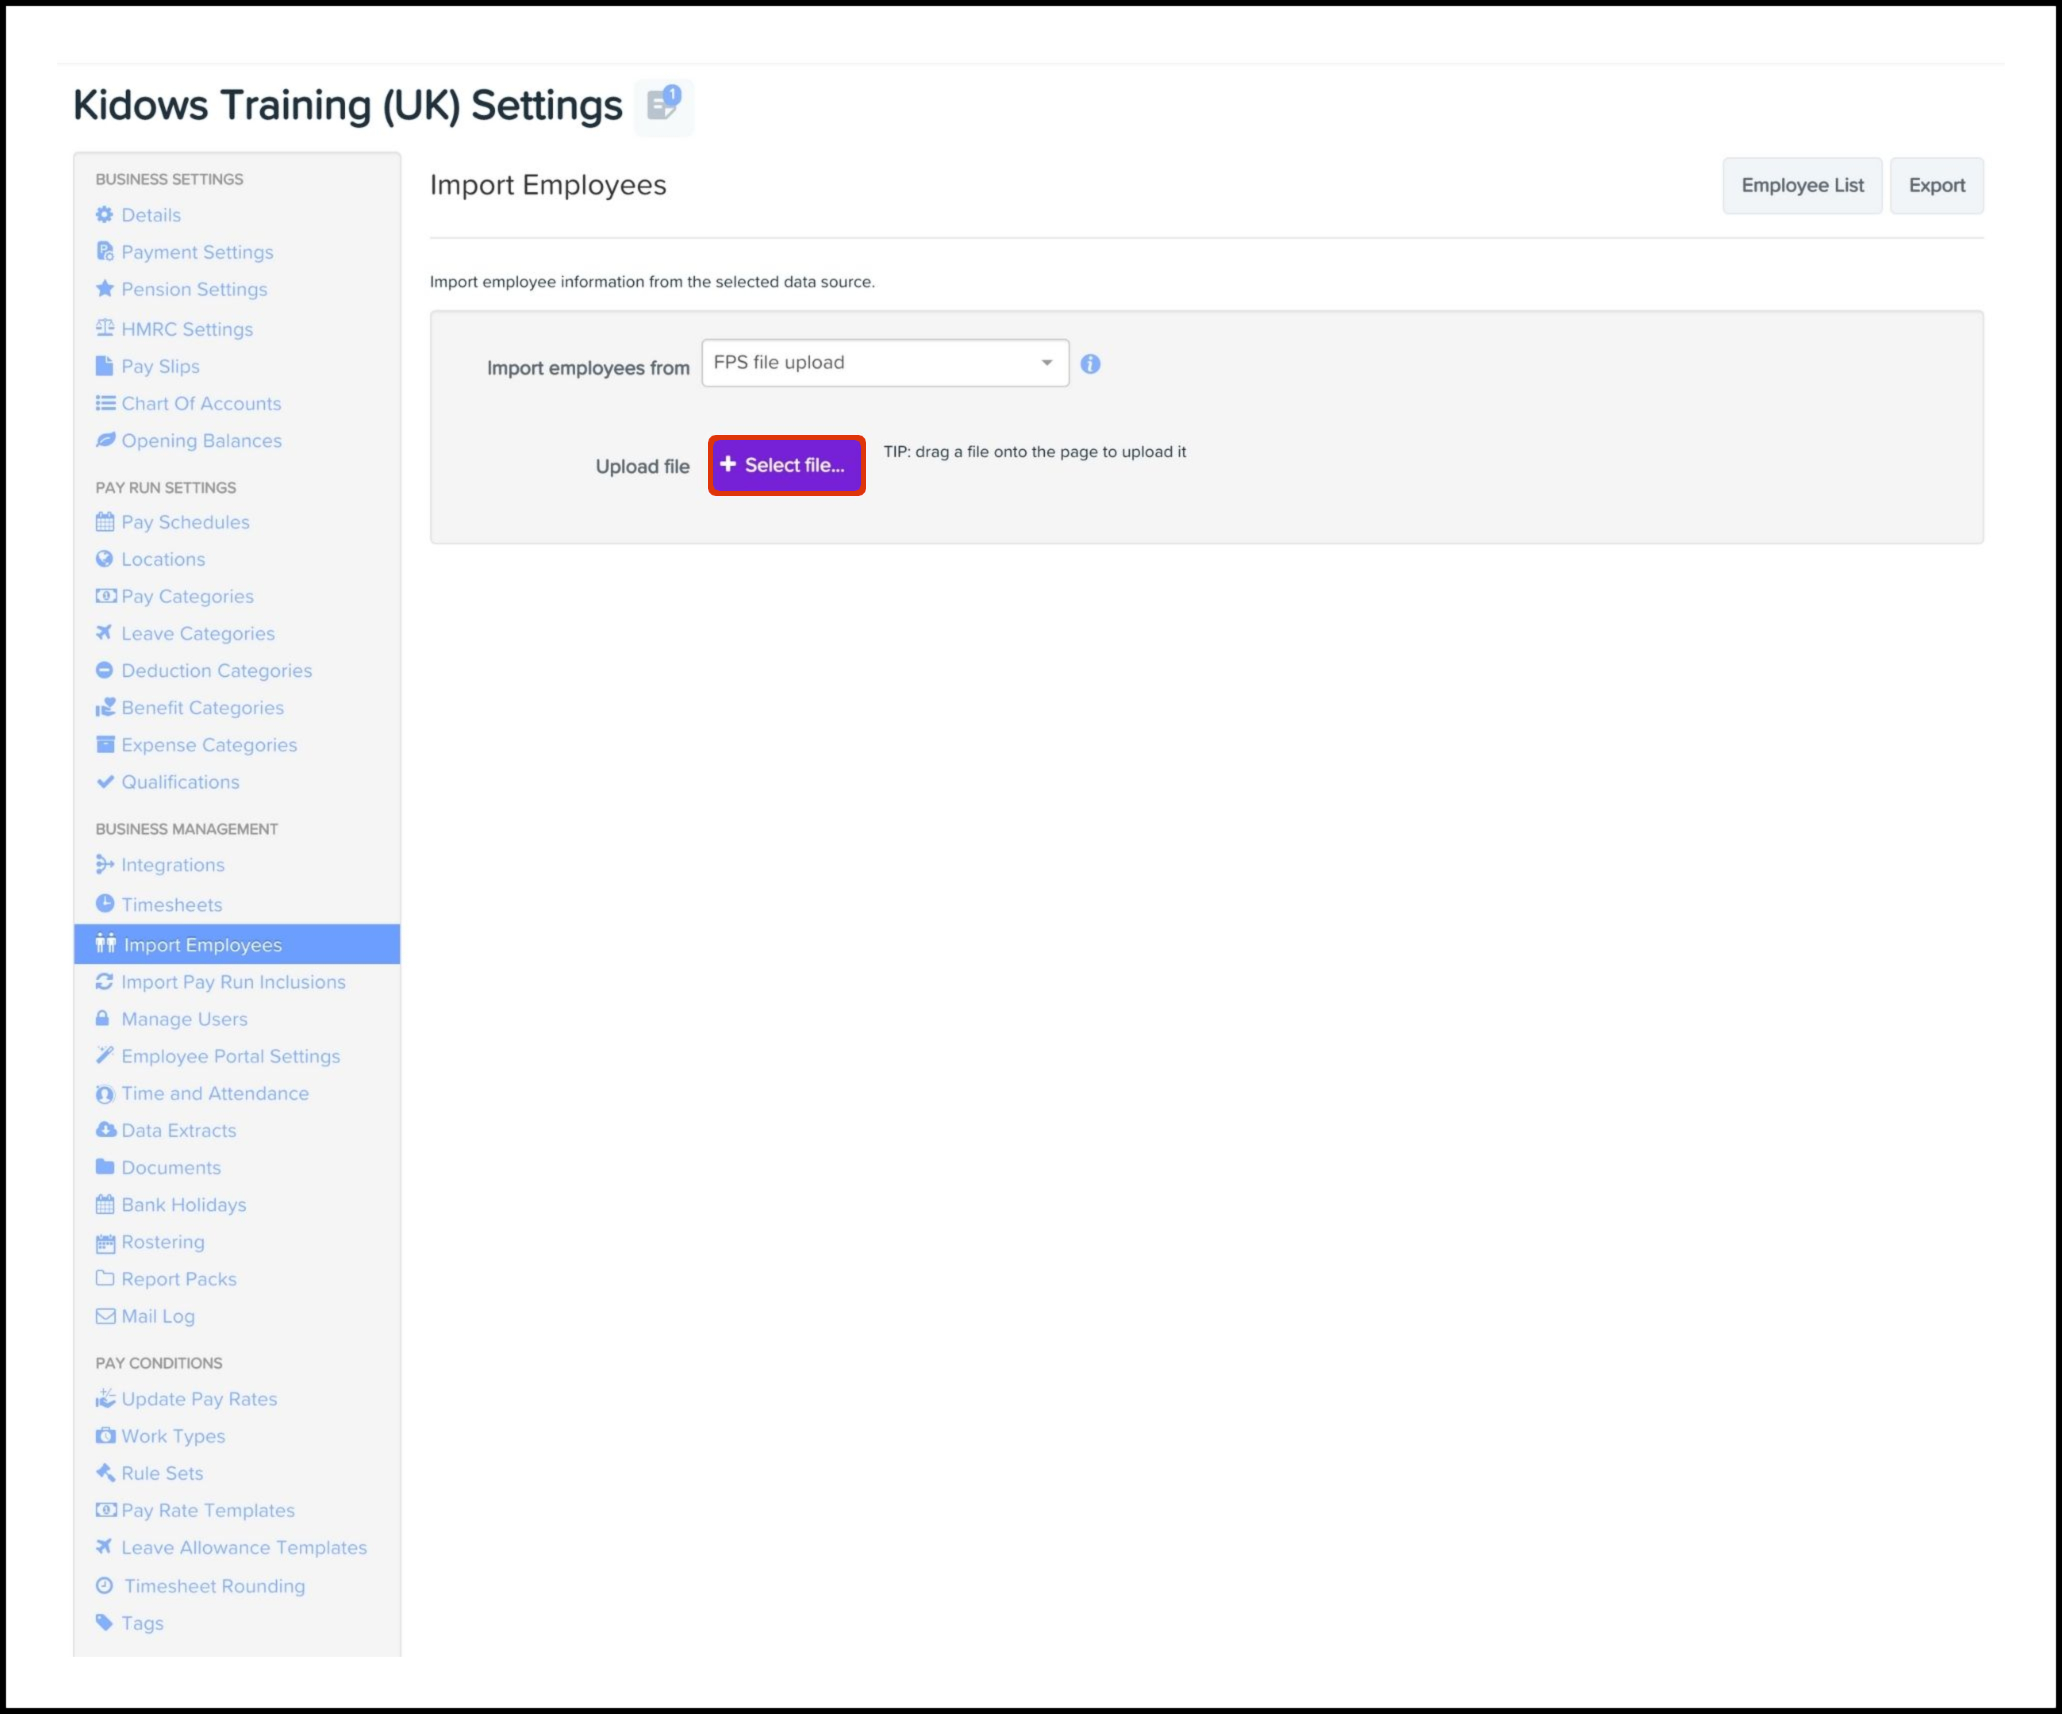Click the clock icon beside Timesheets

click(x=104, y=904)
